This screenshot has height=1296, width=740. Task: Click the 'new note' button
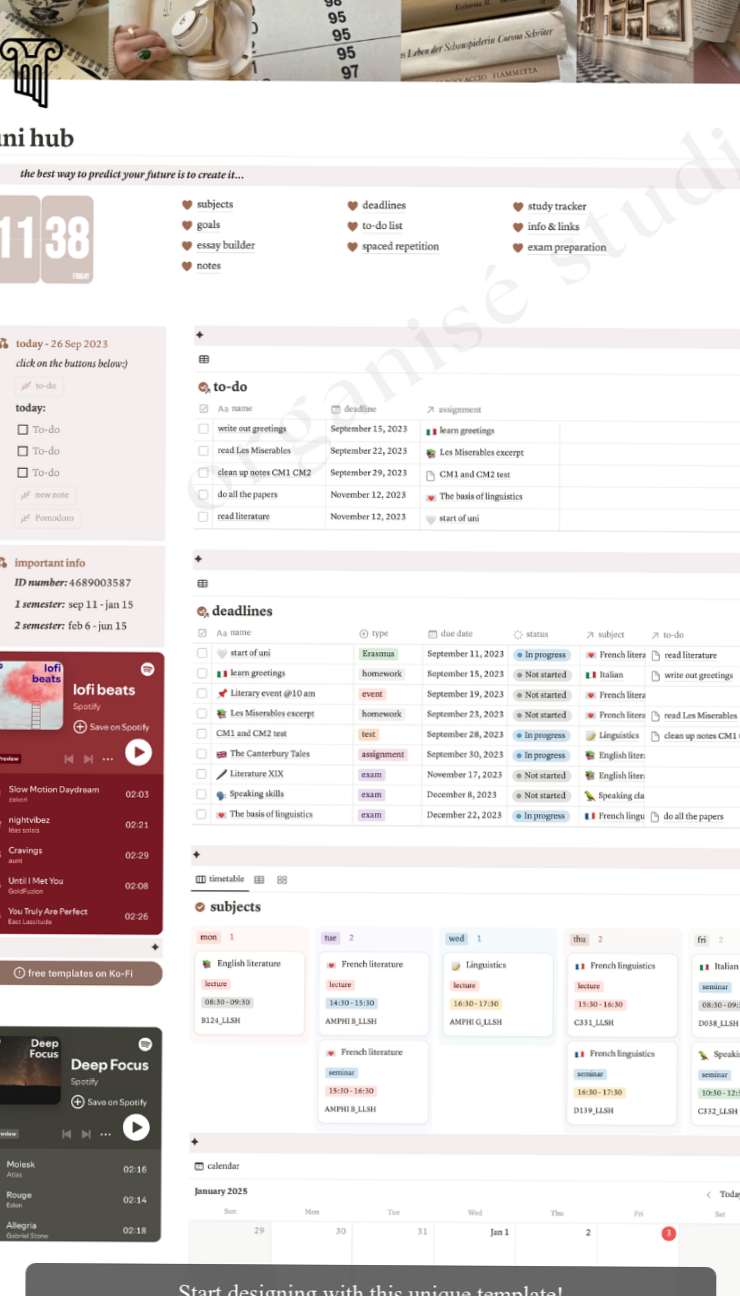[x=46, y=495]
